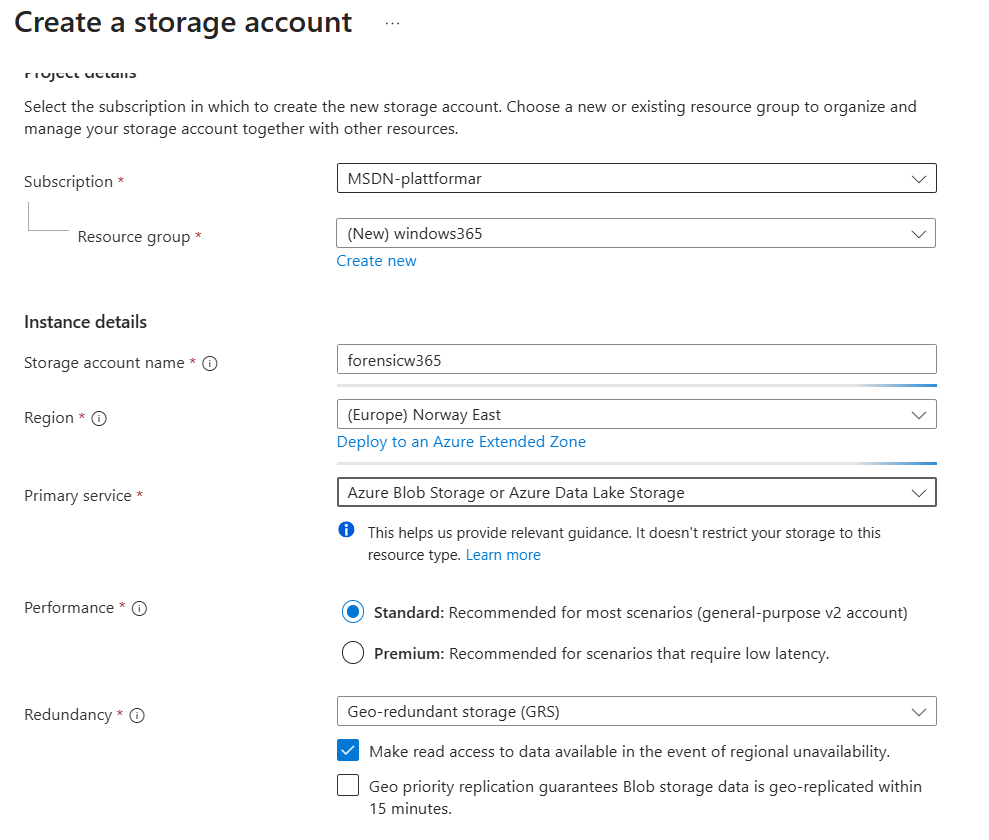989x840 pixels.
Task: Uncheck make read access available checkbox
Action: tap(348, 750)
